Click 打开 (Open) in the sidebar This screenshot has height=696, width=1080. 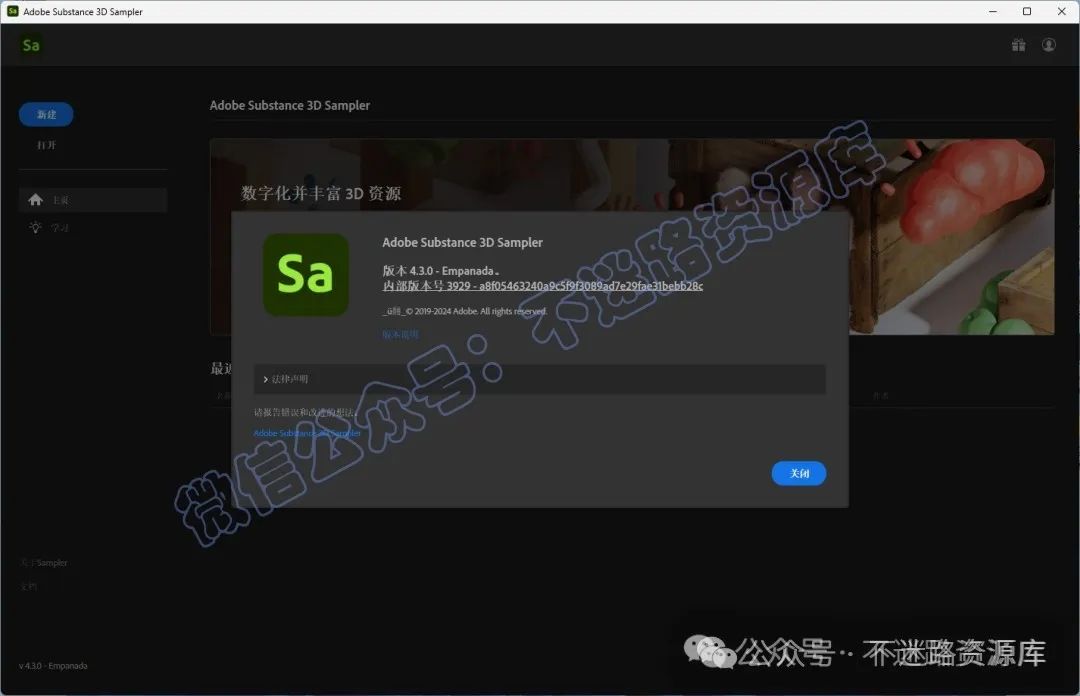point(46,145)
